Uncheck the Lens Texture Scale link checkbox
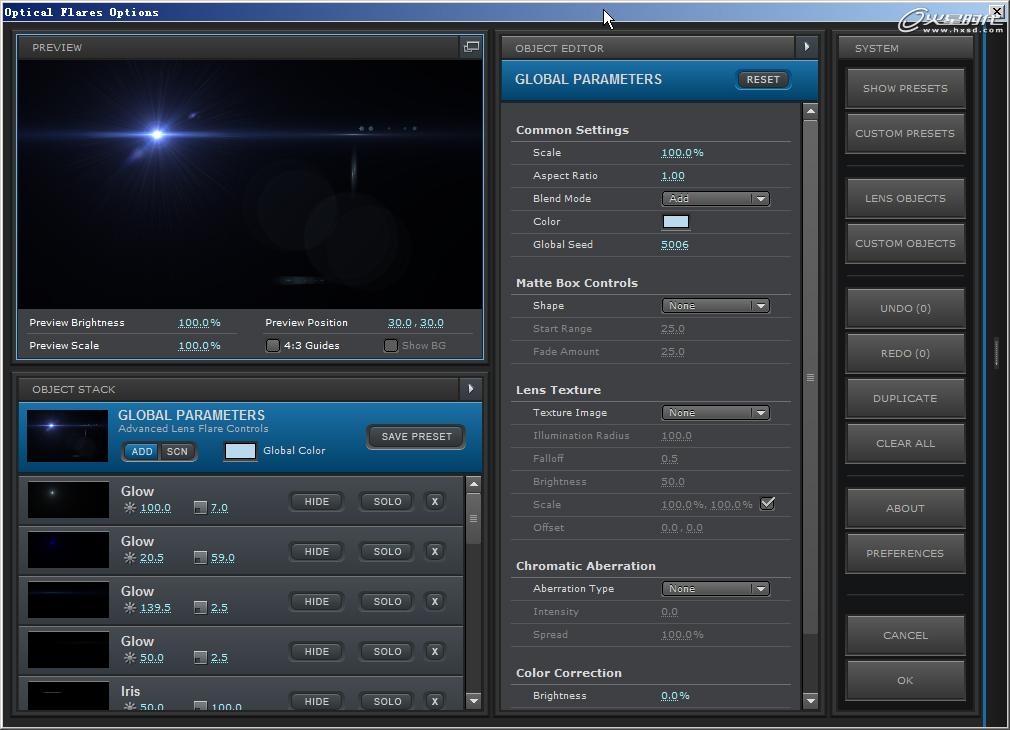 [x=767, y=504]
